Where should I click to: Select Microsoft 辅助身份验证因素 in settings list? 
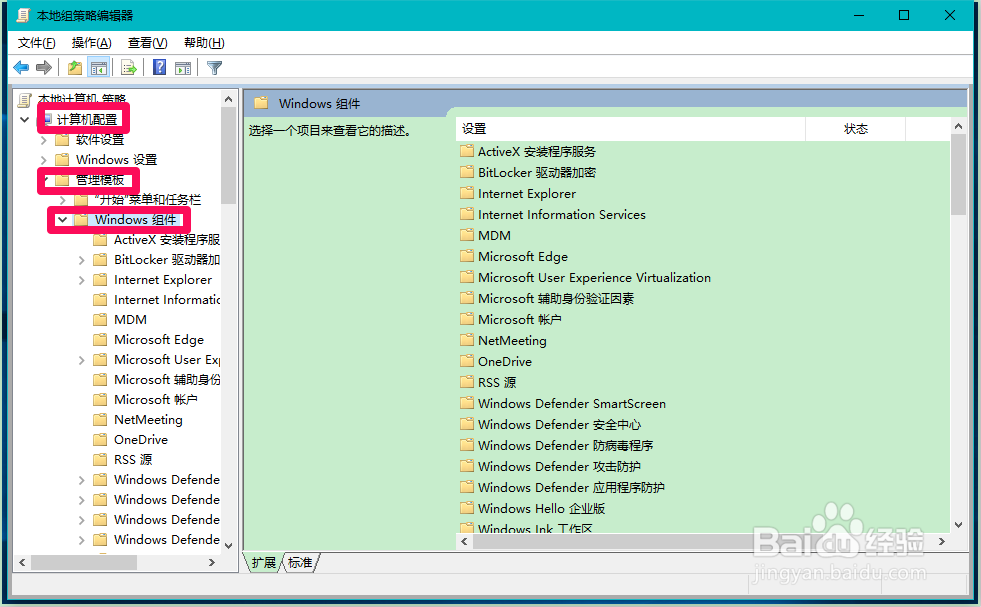tap(556, 298)
